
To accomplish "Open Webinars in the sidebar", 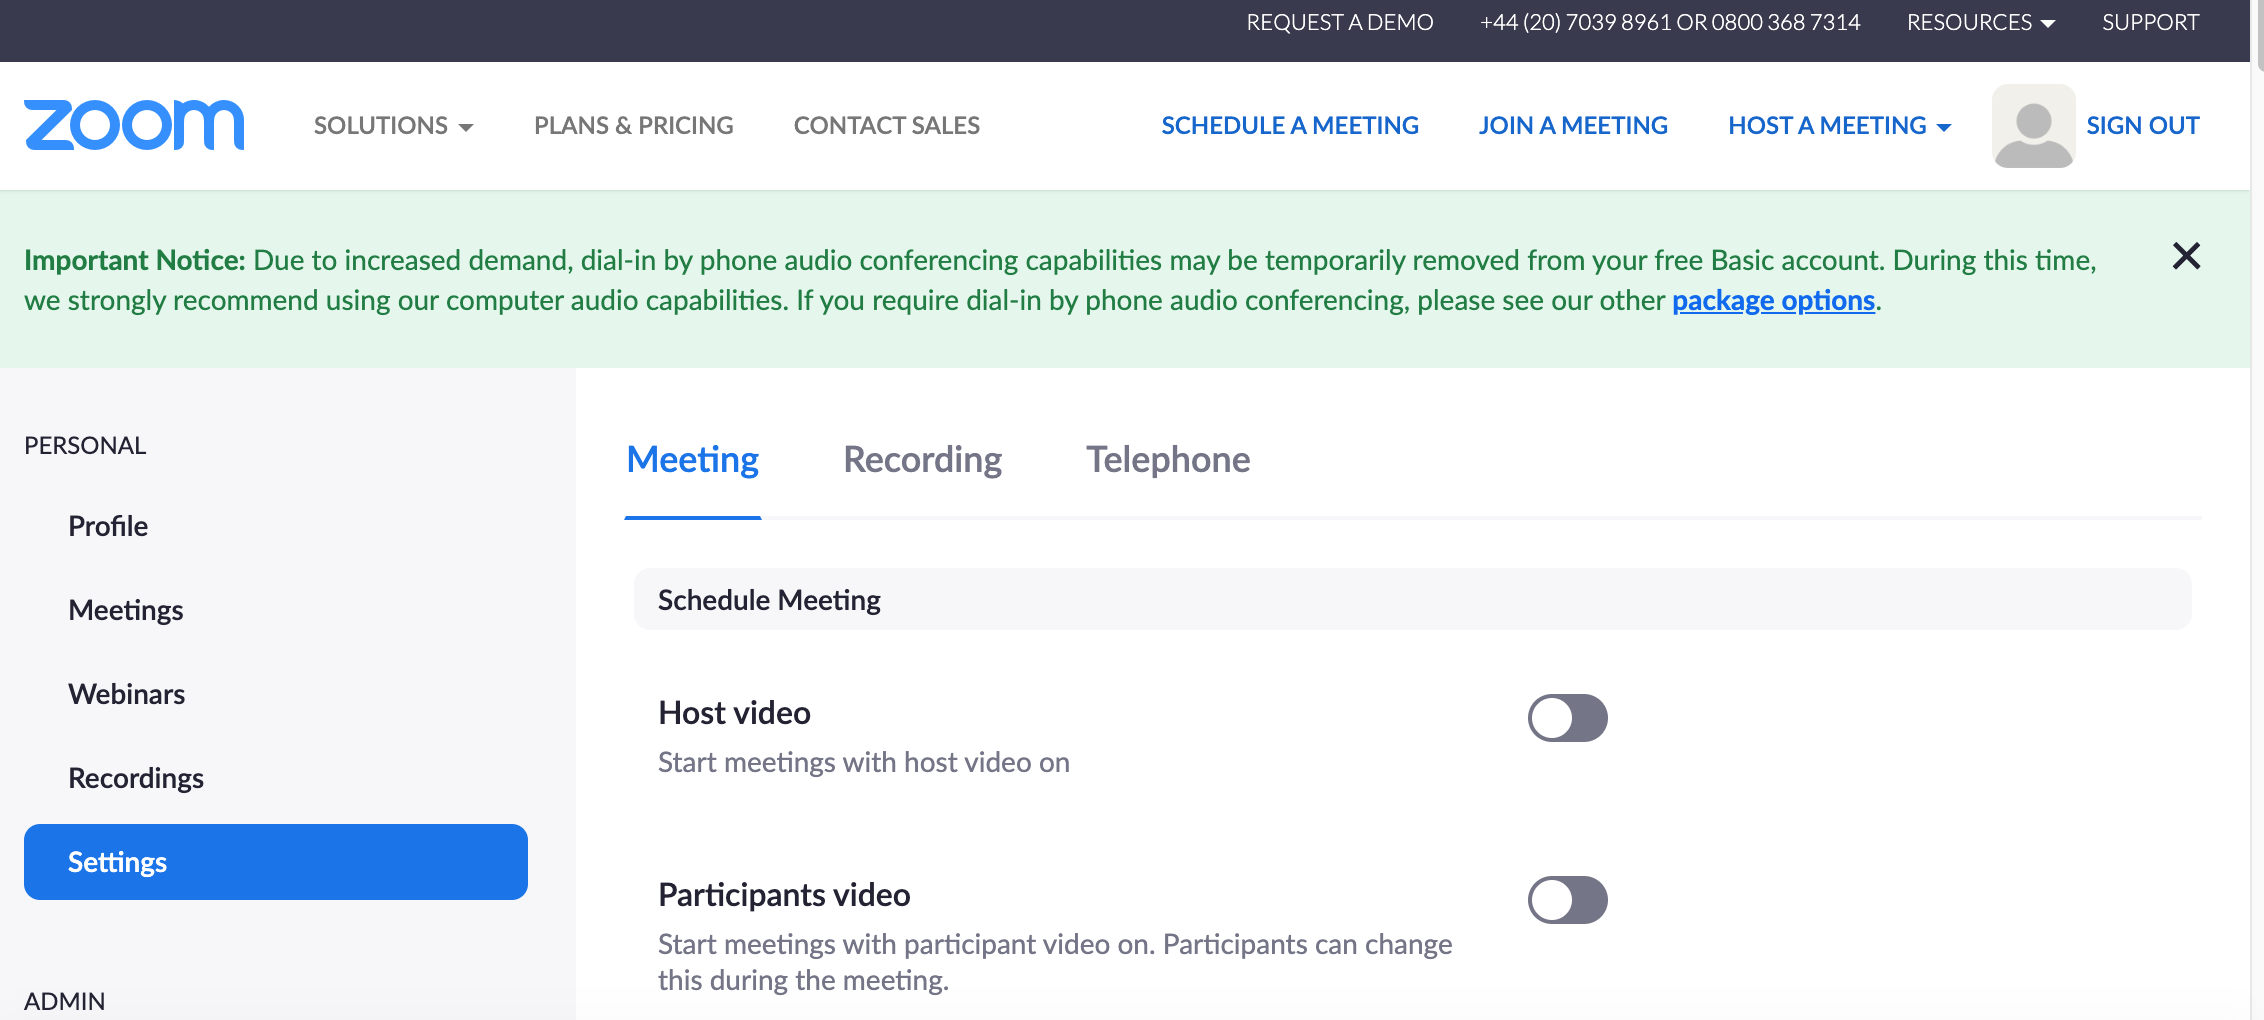I will 127,694.
